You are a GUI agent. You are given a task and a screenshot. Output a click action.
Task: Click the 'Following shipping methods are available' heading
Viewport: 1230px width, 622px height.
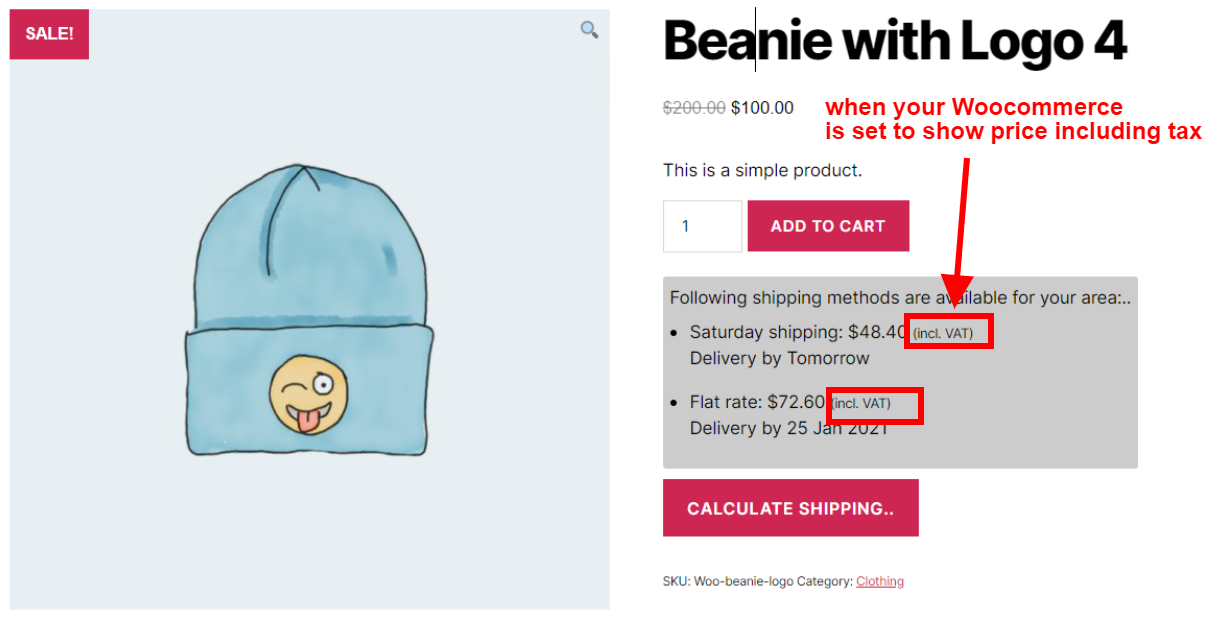pyautogui.click(x=900, y=297)
